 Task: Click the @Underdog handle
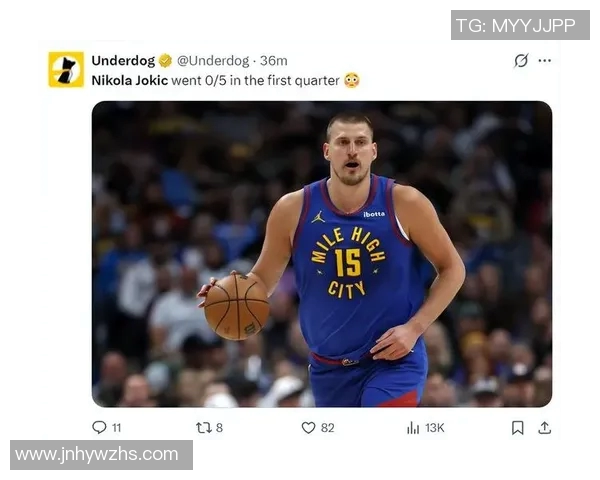[214, 60]
